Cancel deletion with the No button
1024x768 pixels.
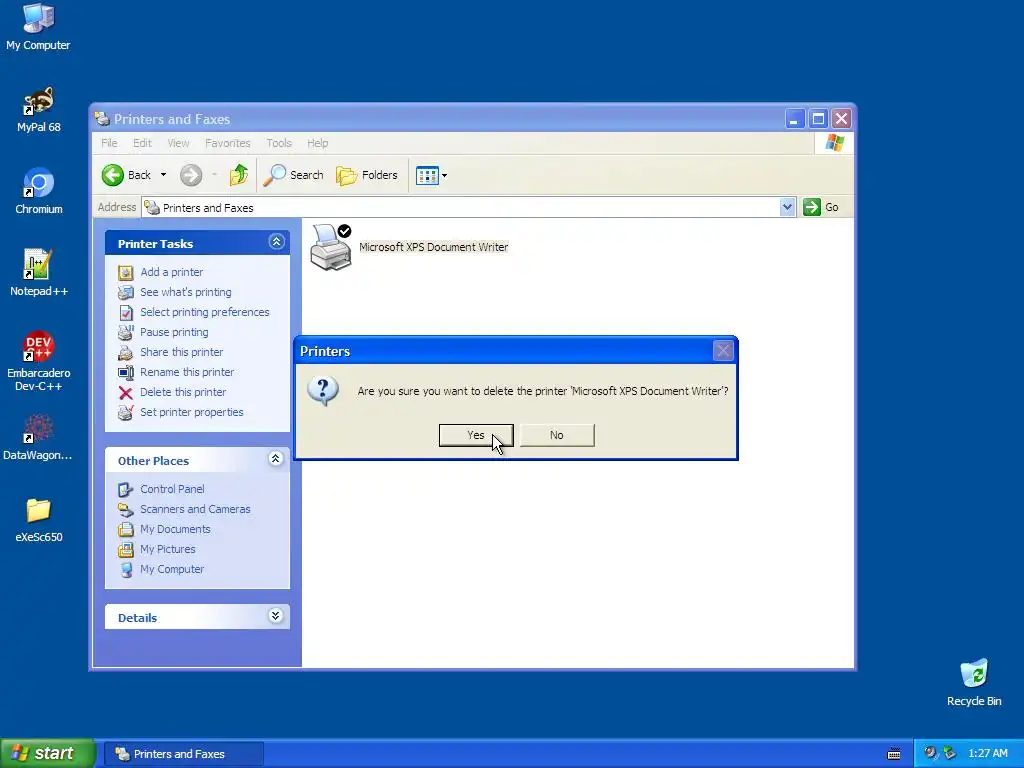pyautogui.click(x=557, y=435)
